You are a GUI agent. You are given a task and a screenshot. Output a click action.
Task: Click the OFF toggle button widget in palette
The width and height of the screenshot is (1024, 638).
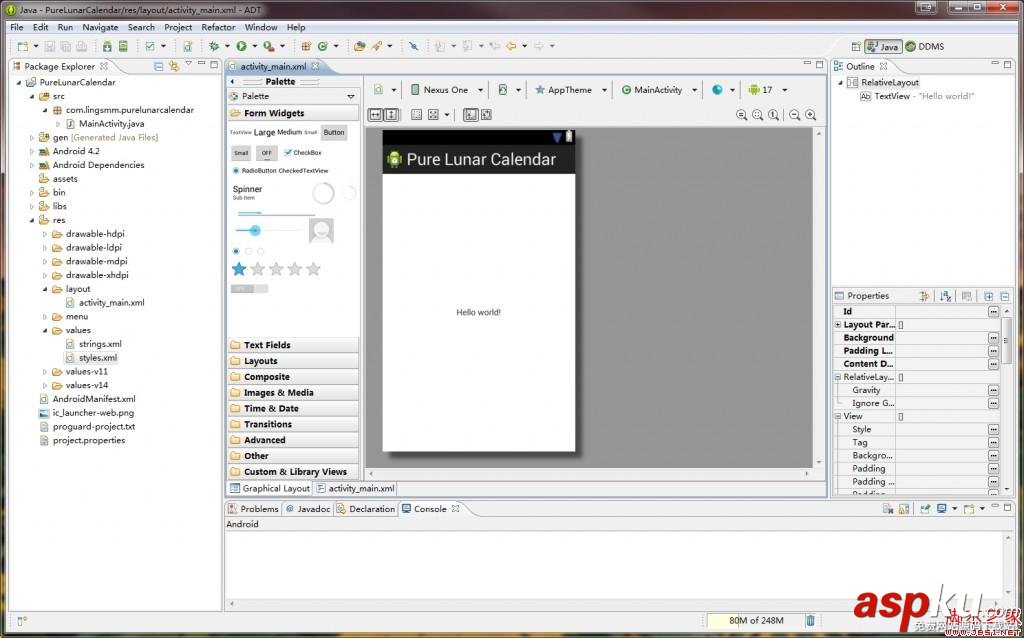click(x=266, y=153)
